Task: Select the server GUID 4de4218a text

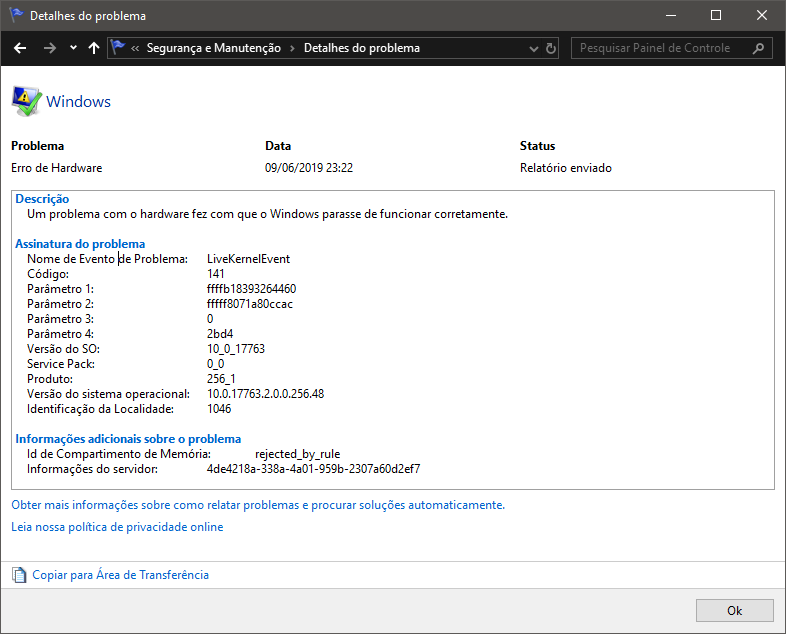Action: click(x=314, y=469)
